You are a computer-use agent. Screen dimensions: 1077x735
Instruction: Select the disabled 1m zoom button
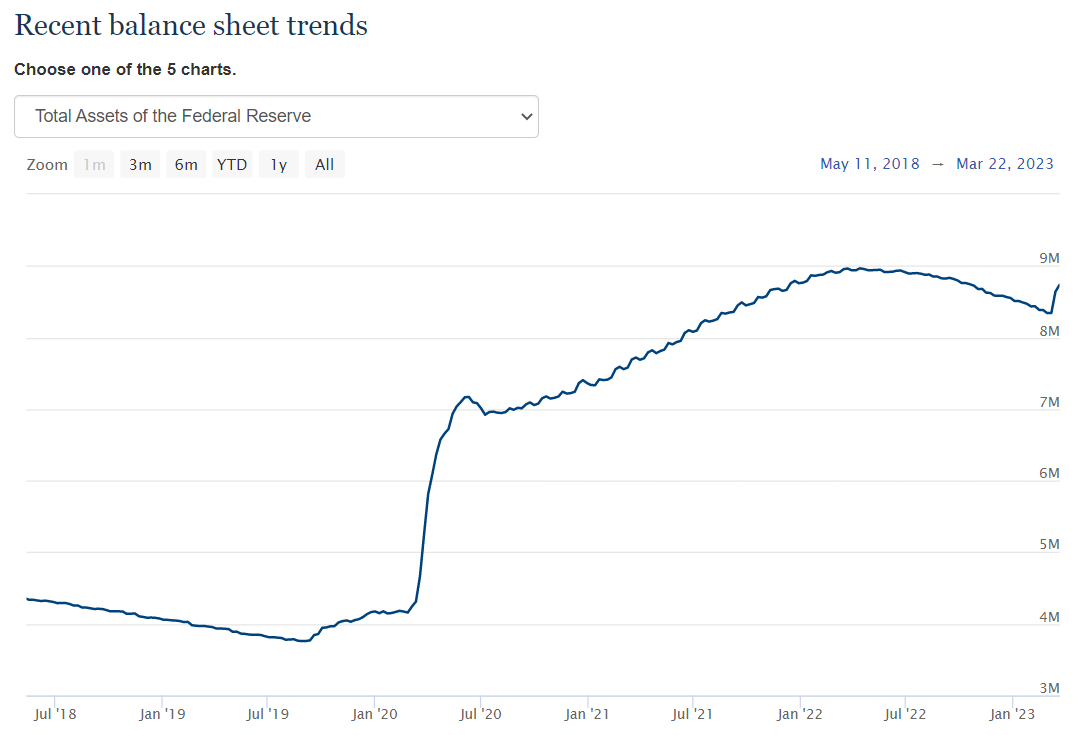(94, 165)
